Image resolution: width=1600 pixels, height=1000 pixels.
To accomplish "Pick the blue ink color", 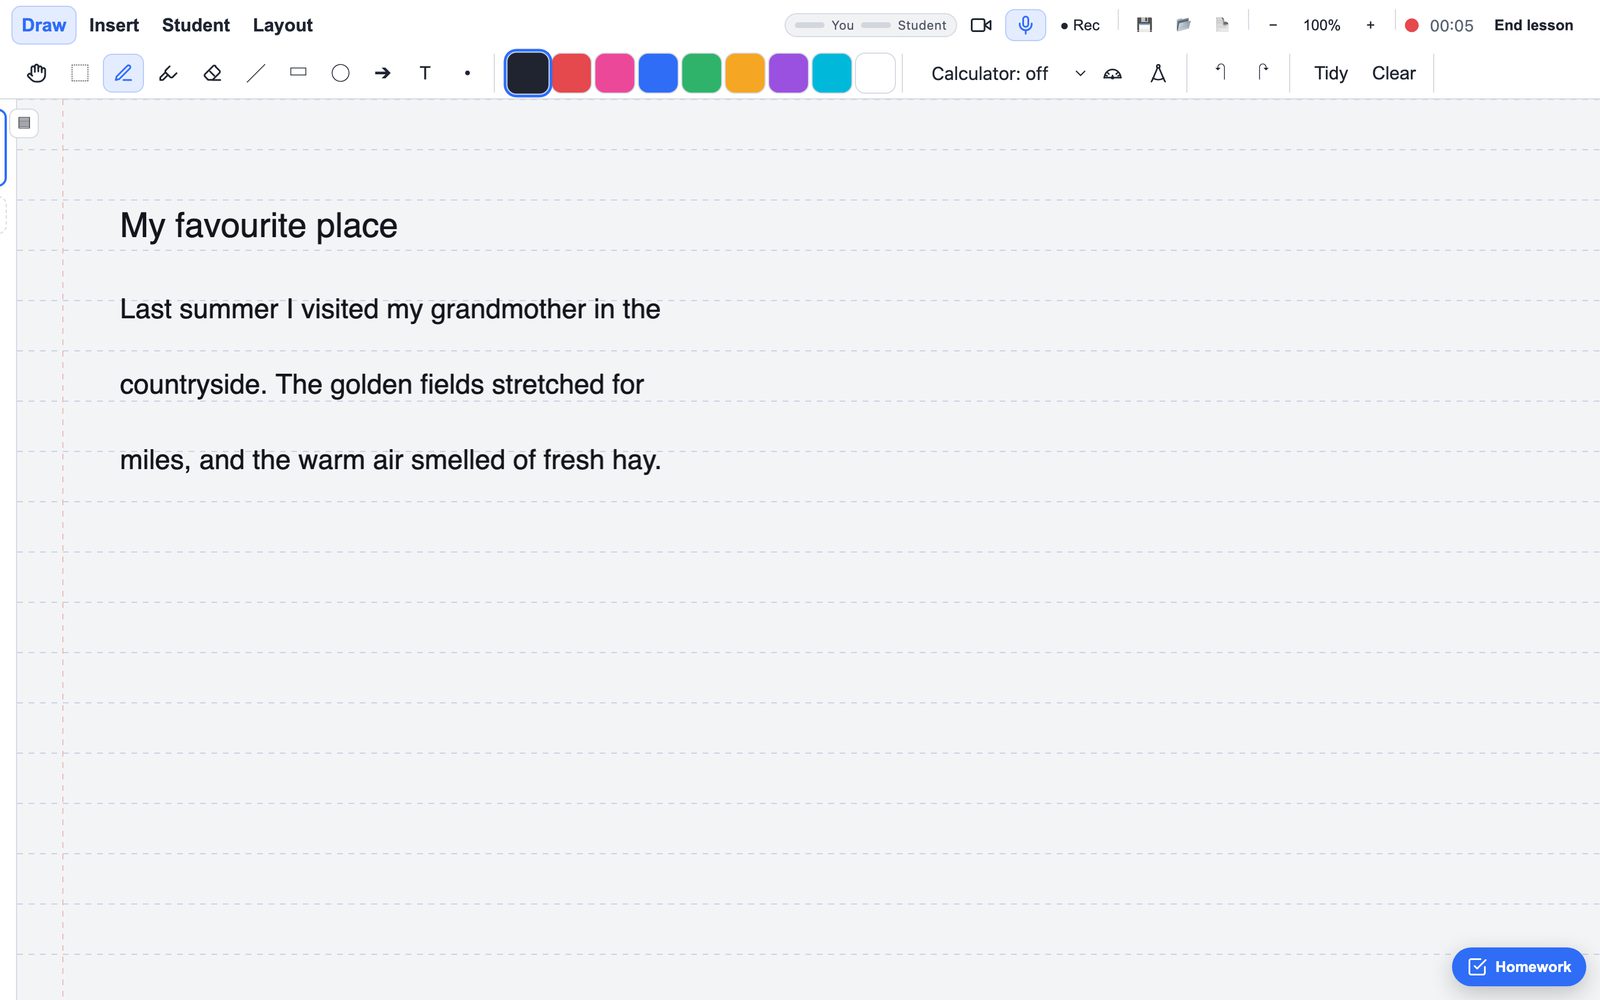I will coord(658,73).
